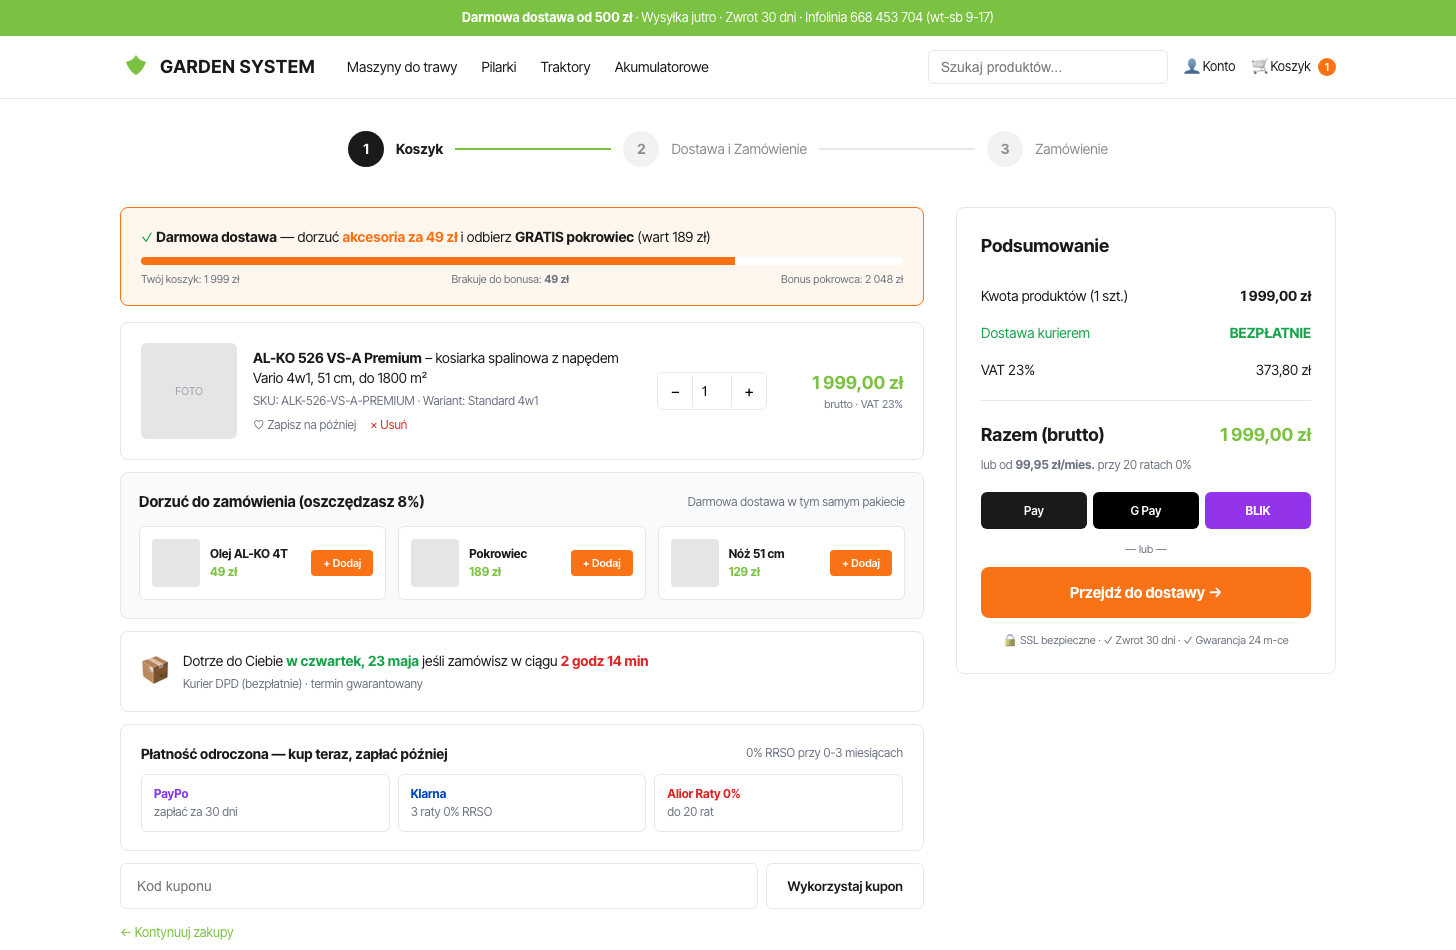1456x950 pixels.
Task: Add Nóż 51 cm with Dodaj
Action: tap(861, 563)
